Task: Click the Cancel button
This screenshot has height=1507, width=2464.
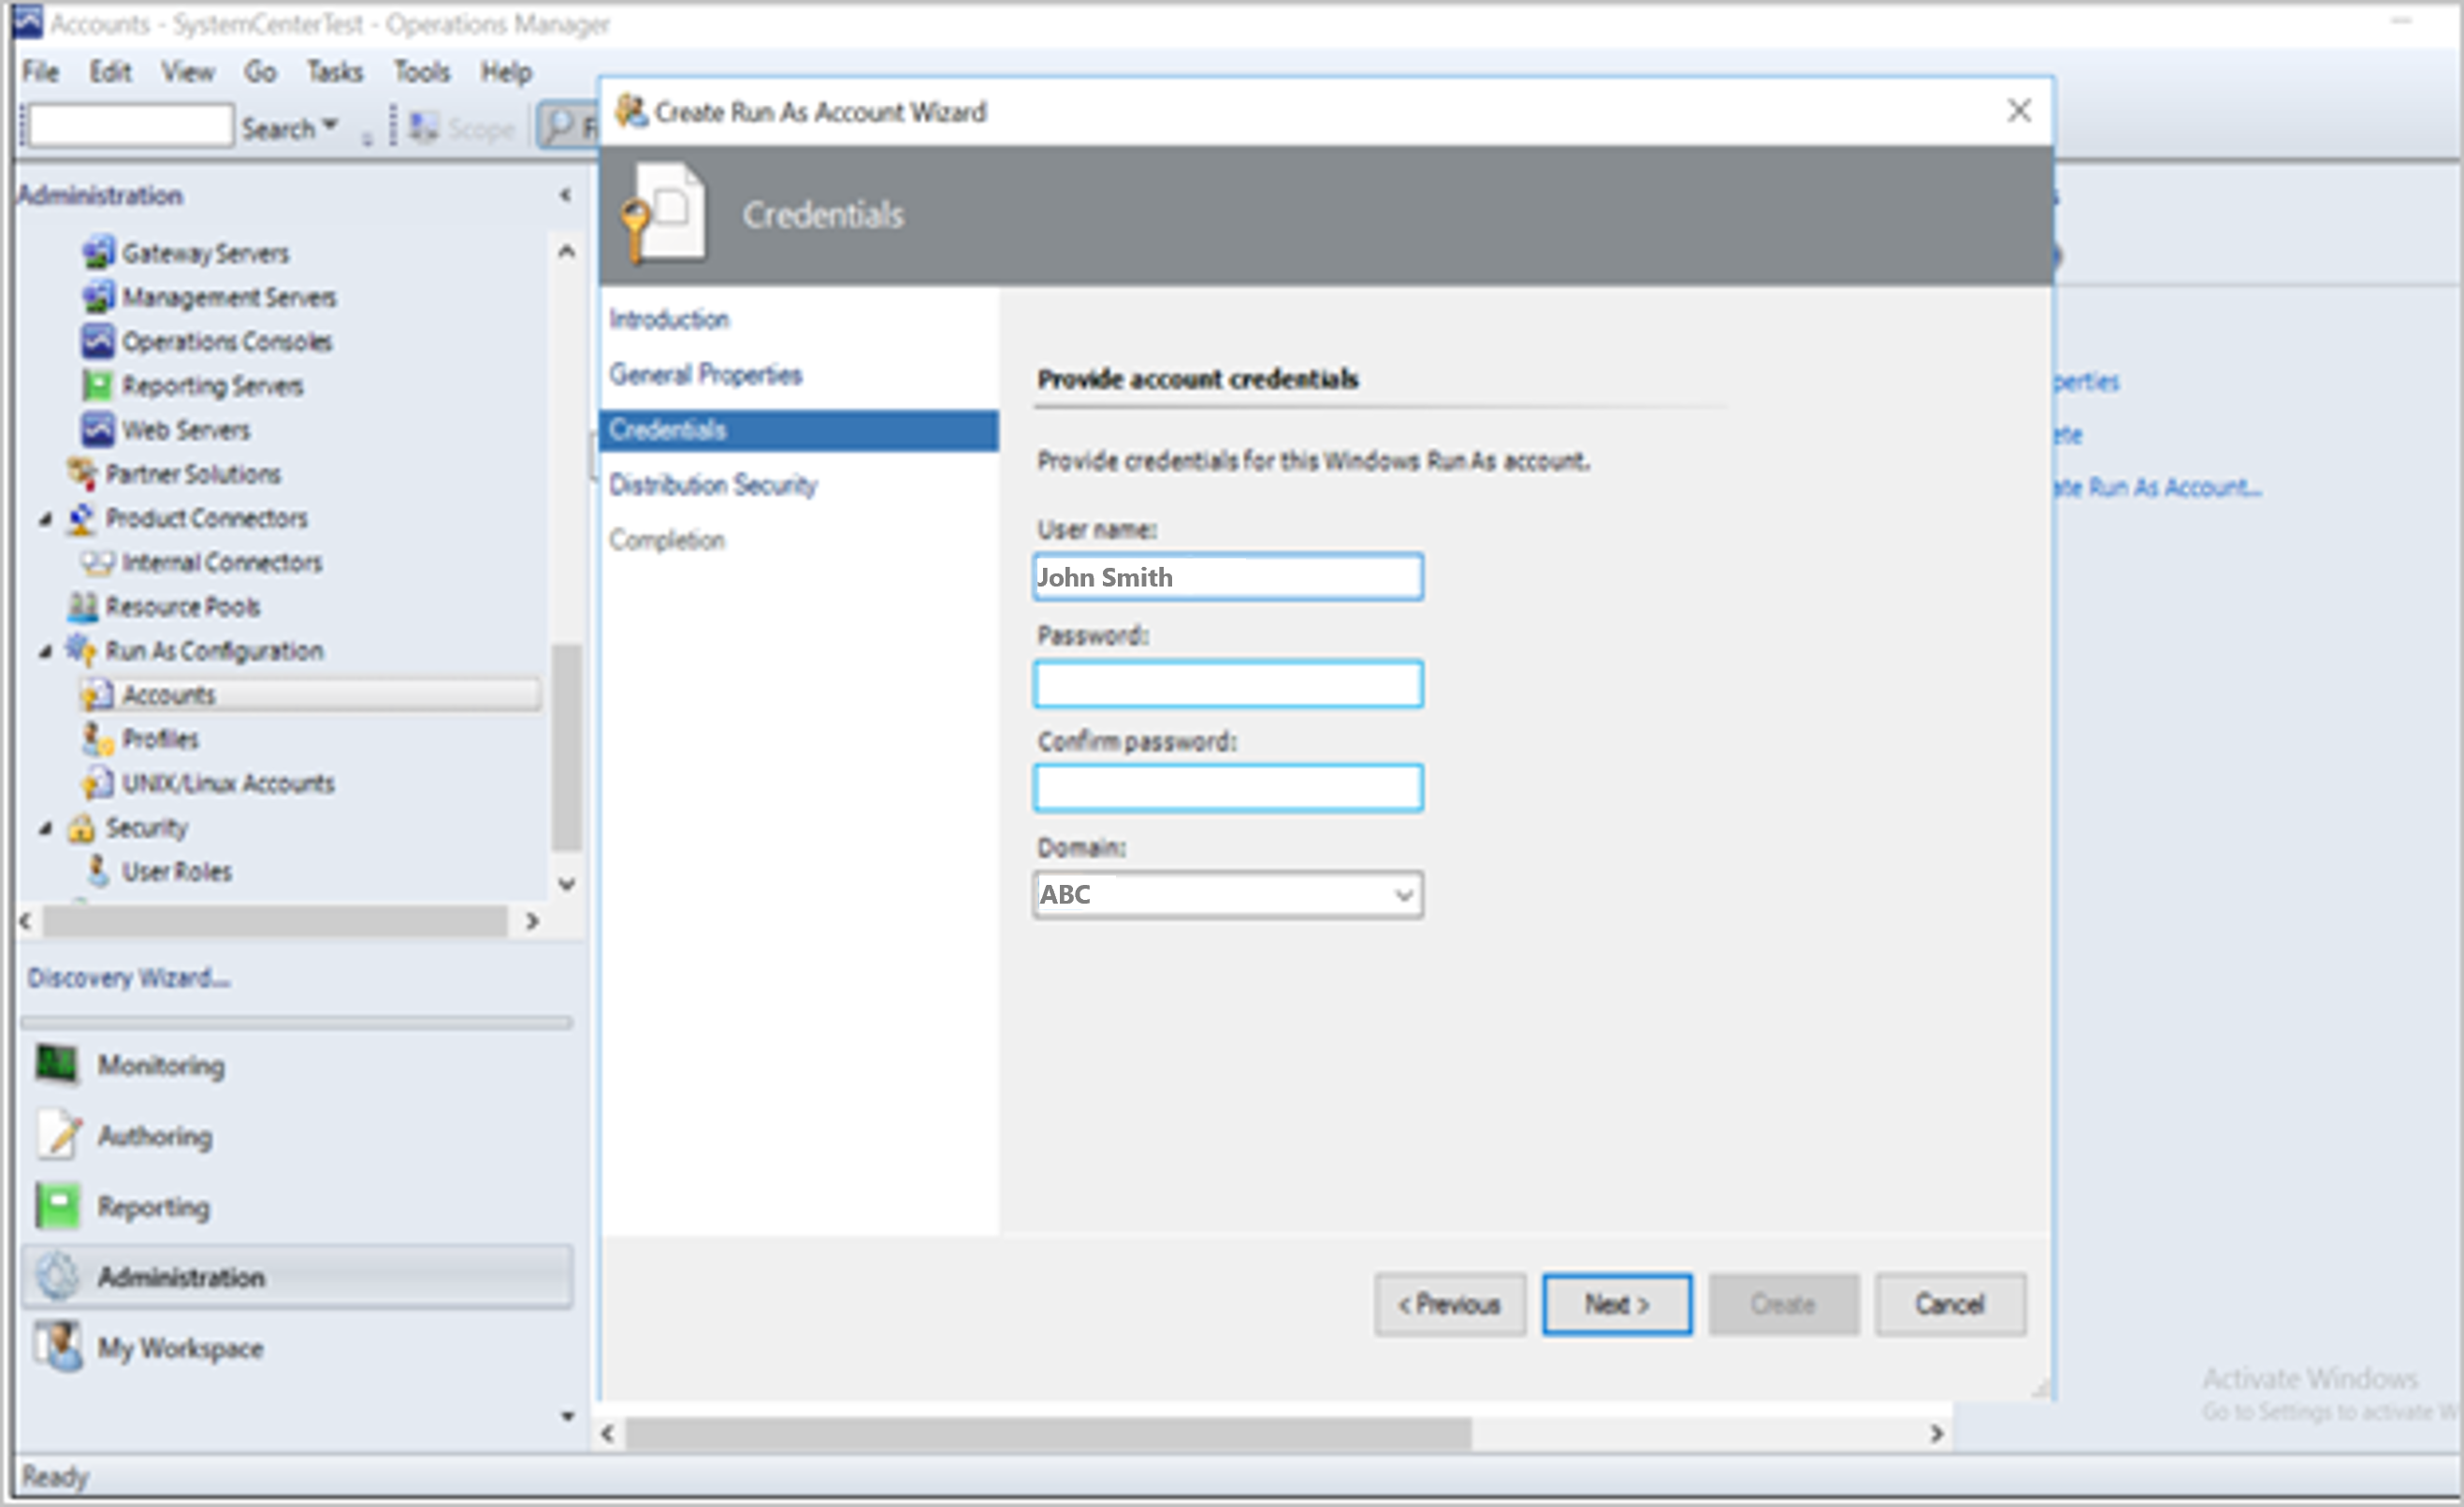Action: click(1950, 1305)
